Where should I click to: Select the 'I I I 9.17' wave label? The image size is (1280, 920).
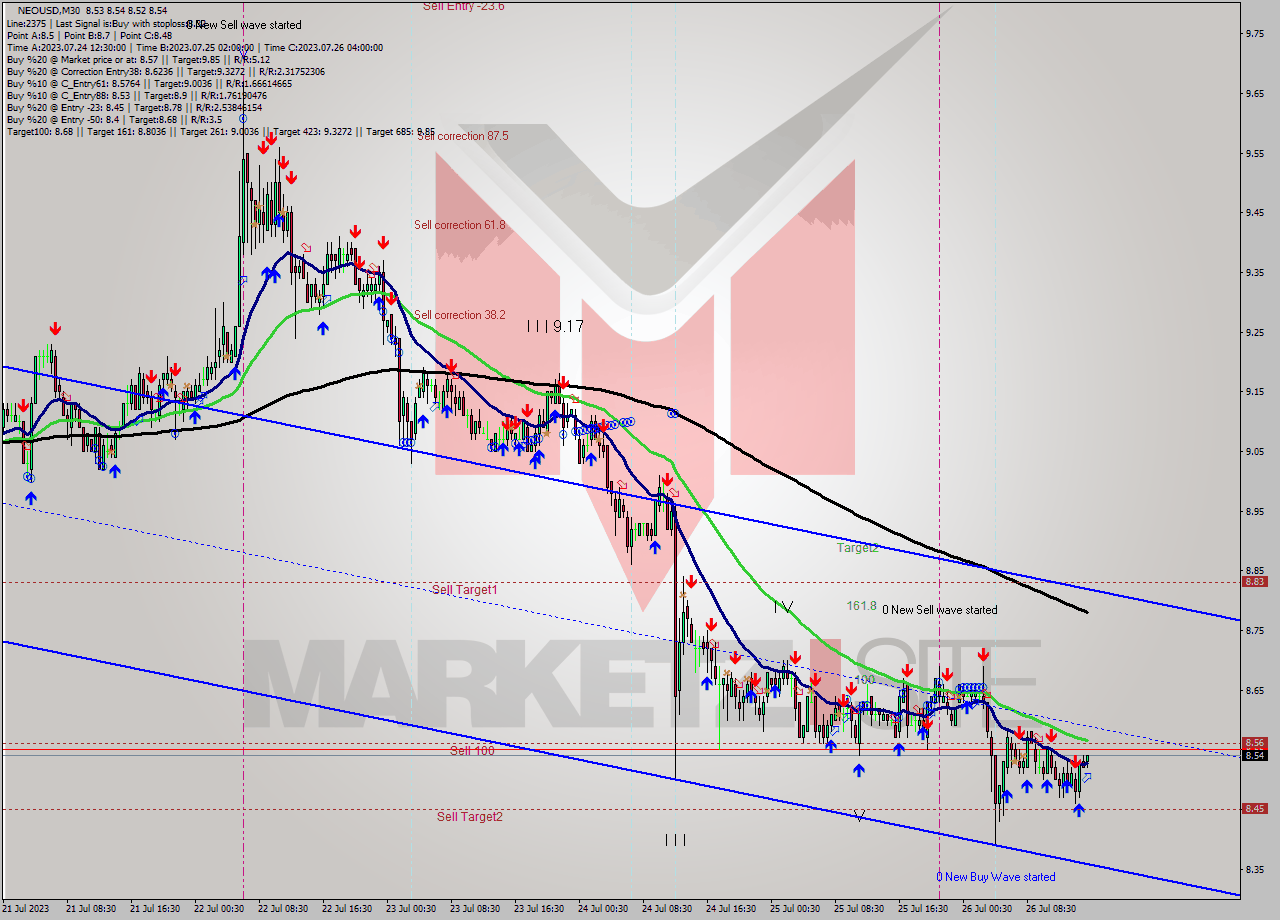[556, 326]
